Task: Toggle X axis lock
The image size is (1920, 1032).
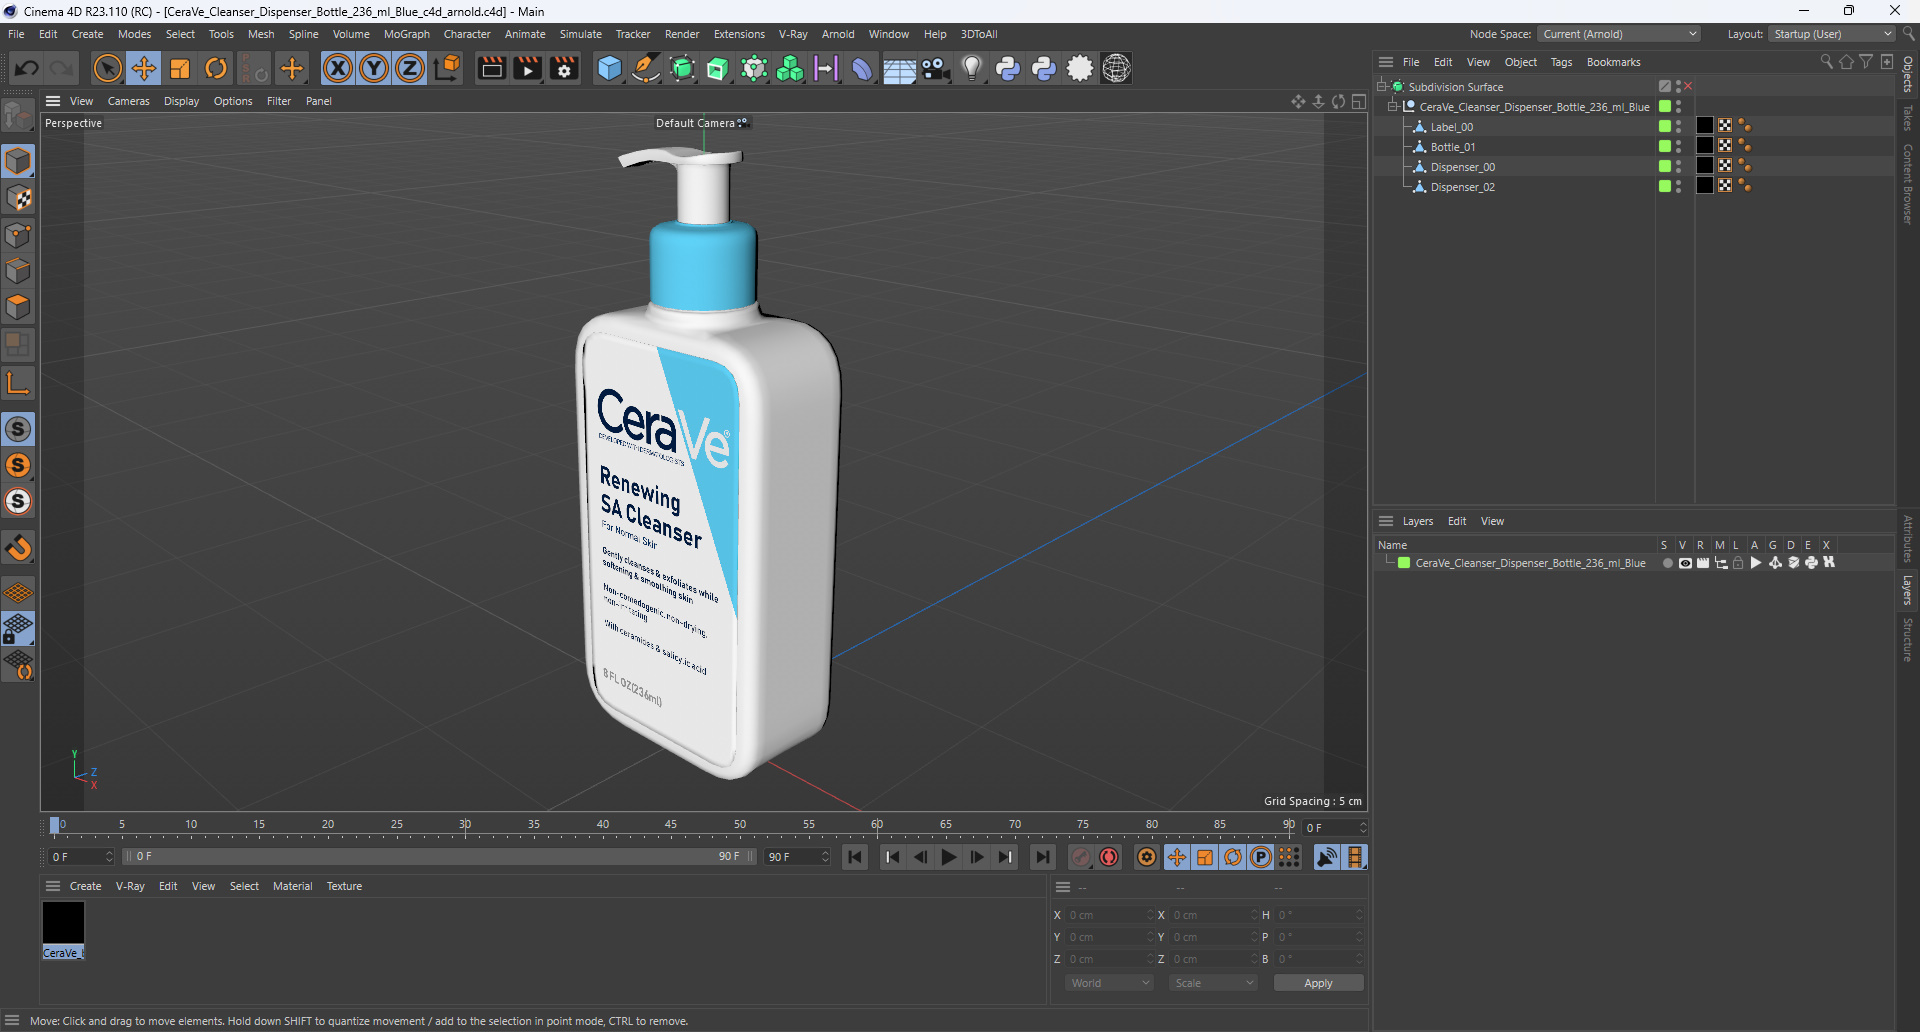Action: pyautogui.click(x=338, y=68)
